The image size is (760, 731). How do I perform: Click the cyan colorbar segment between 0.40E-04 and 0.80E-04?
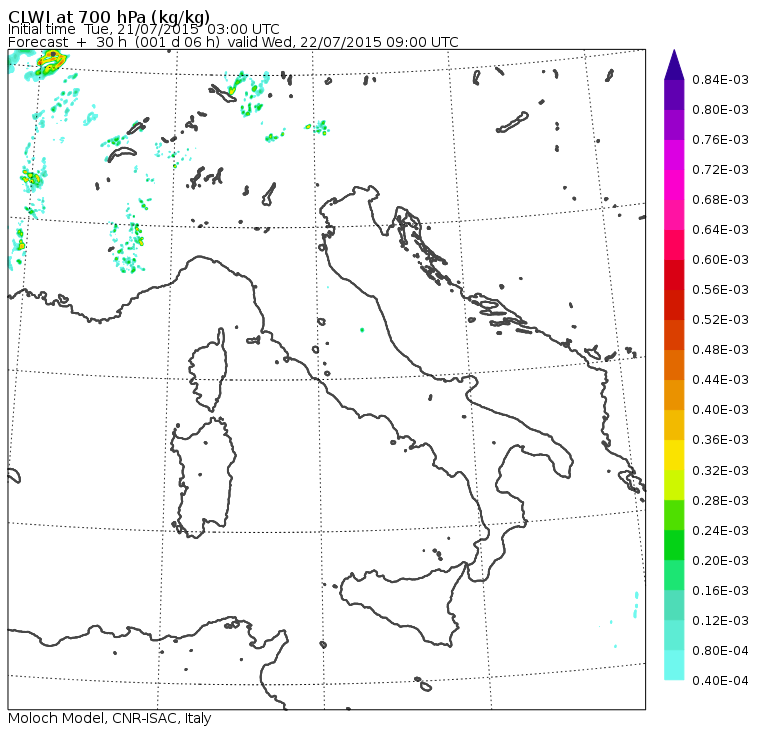pos(674,666)
